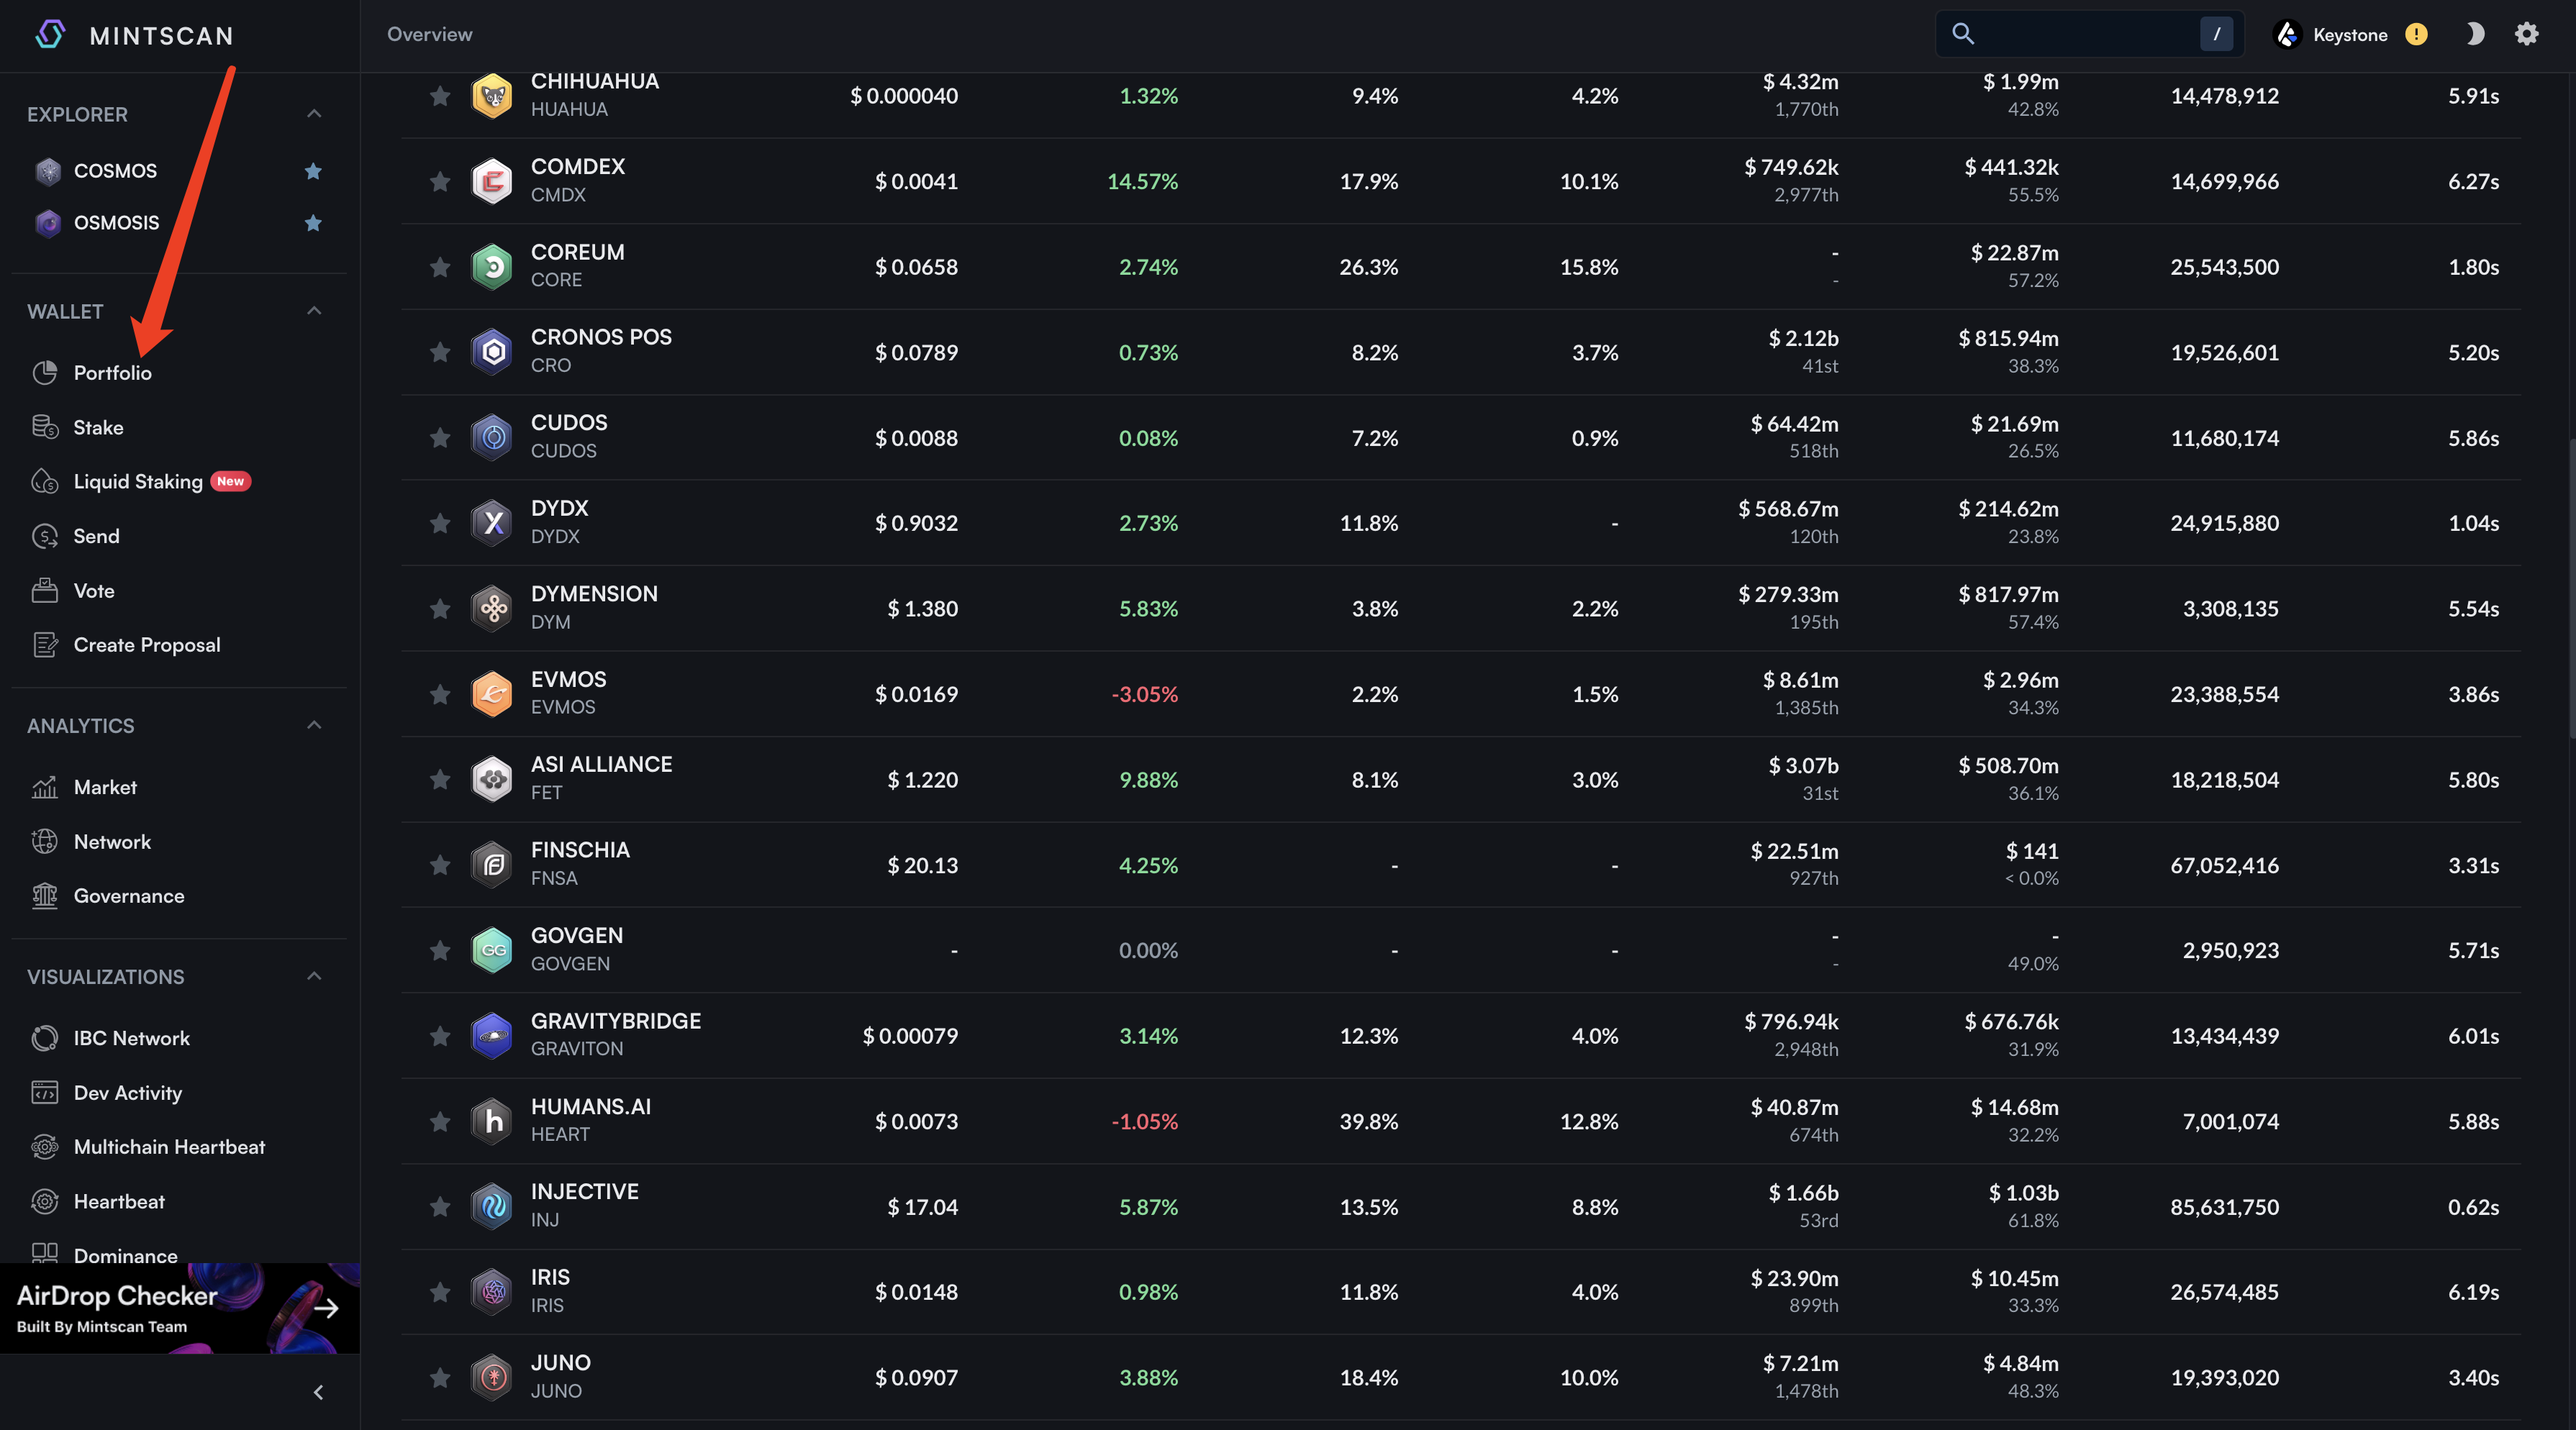Go to Create Proposal page
Screen dimensions: 2576x1430
(x=146, y=645)
